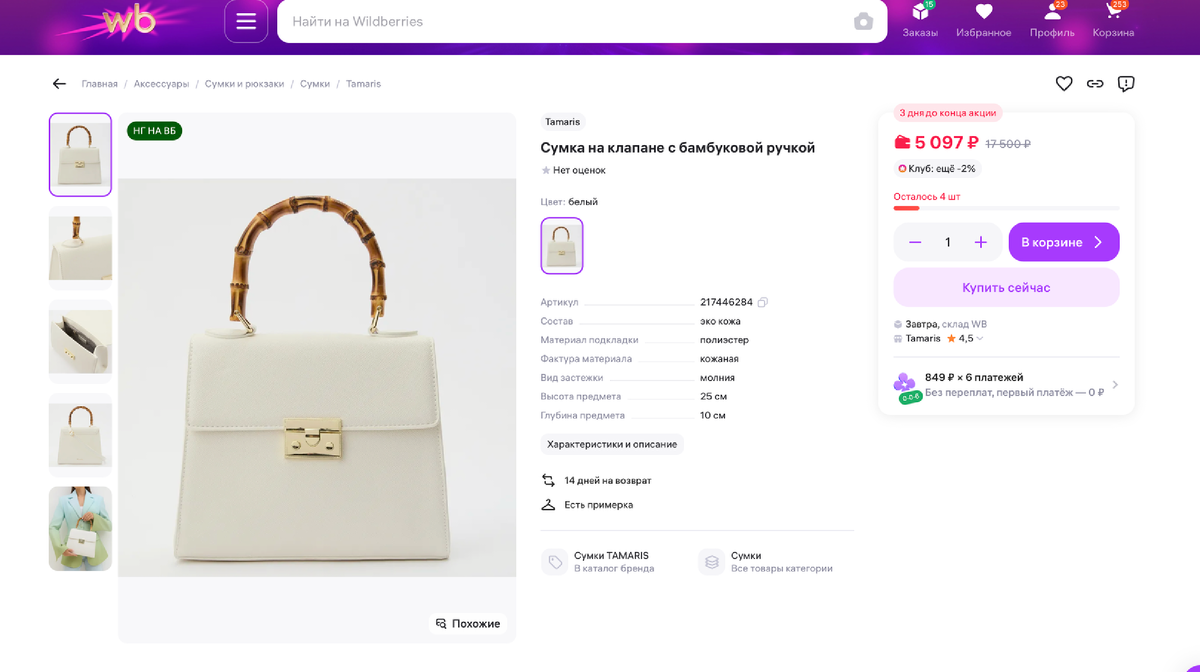Report problem with exclamation bubble icon
Screen dimensions: 1200x672
[x=1126, y=84]
